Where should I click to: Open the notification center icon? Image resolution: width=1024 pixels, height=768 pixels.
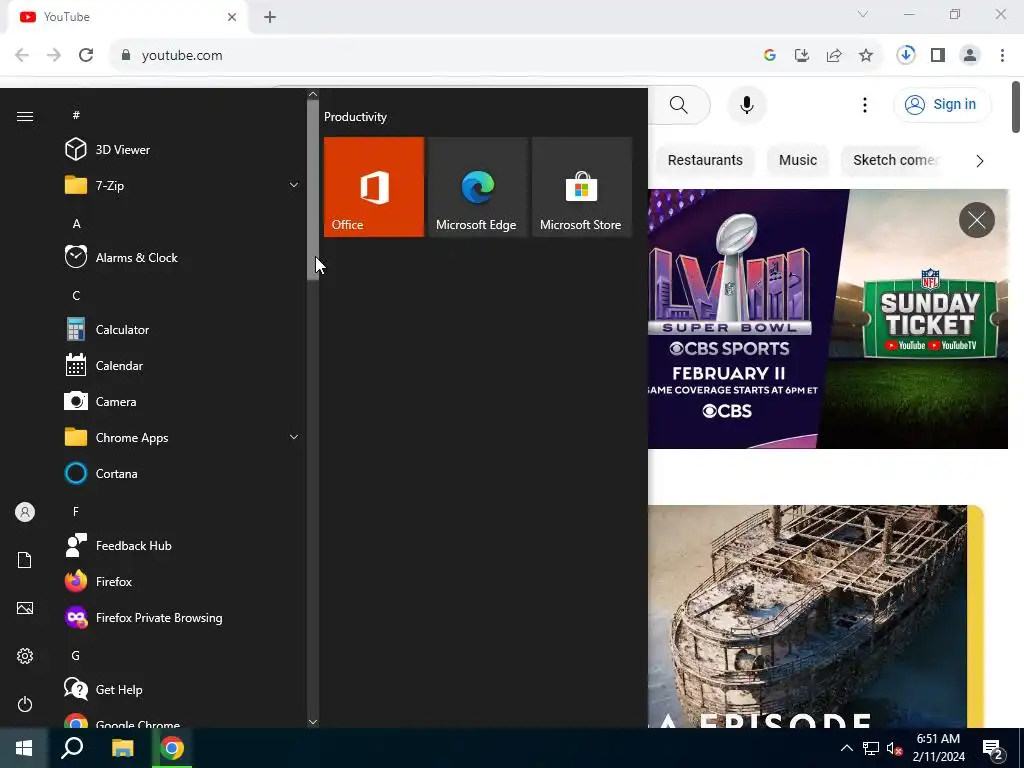[x=993, y=749]
